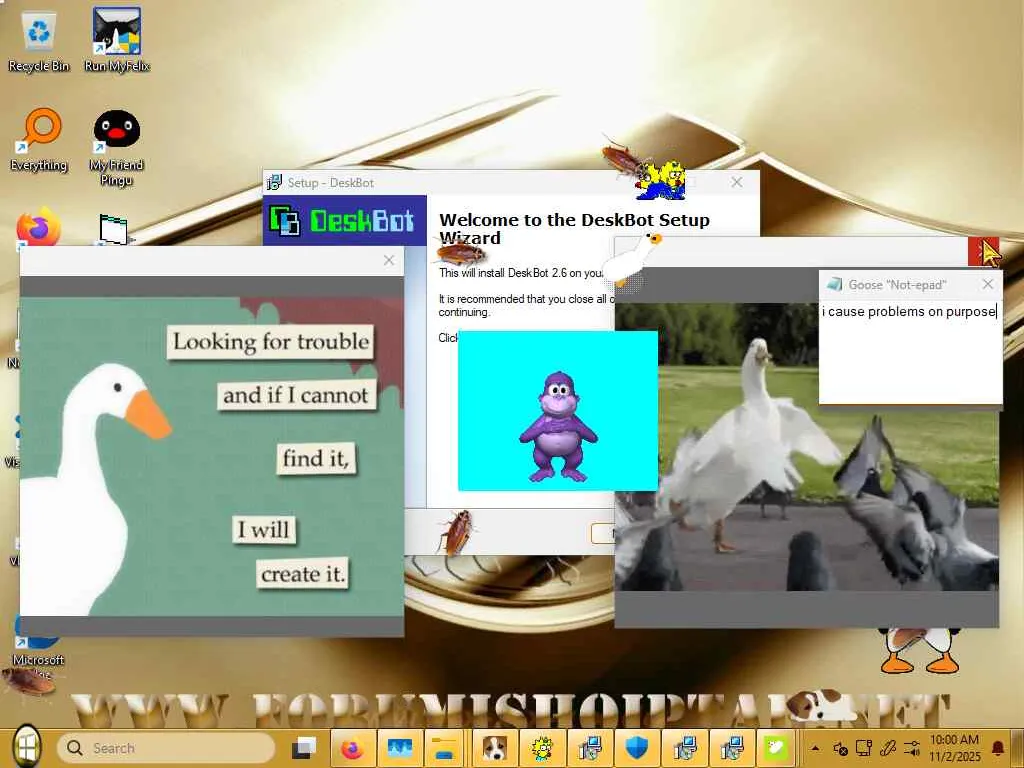The image size is (1024, 768).
Task: Click 'Welcome to the DeskBot Setup Wizard' heading
Action: coord(573,229)
